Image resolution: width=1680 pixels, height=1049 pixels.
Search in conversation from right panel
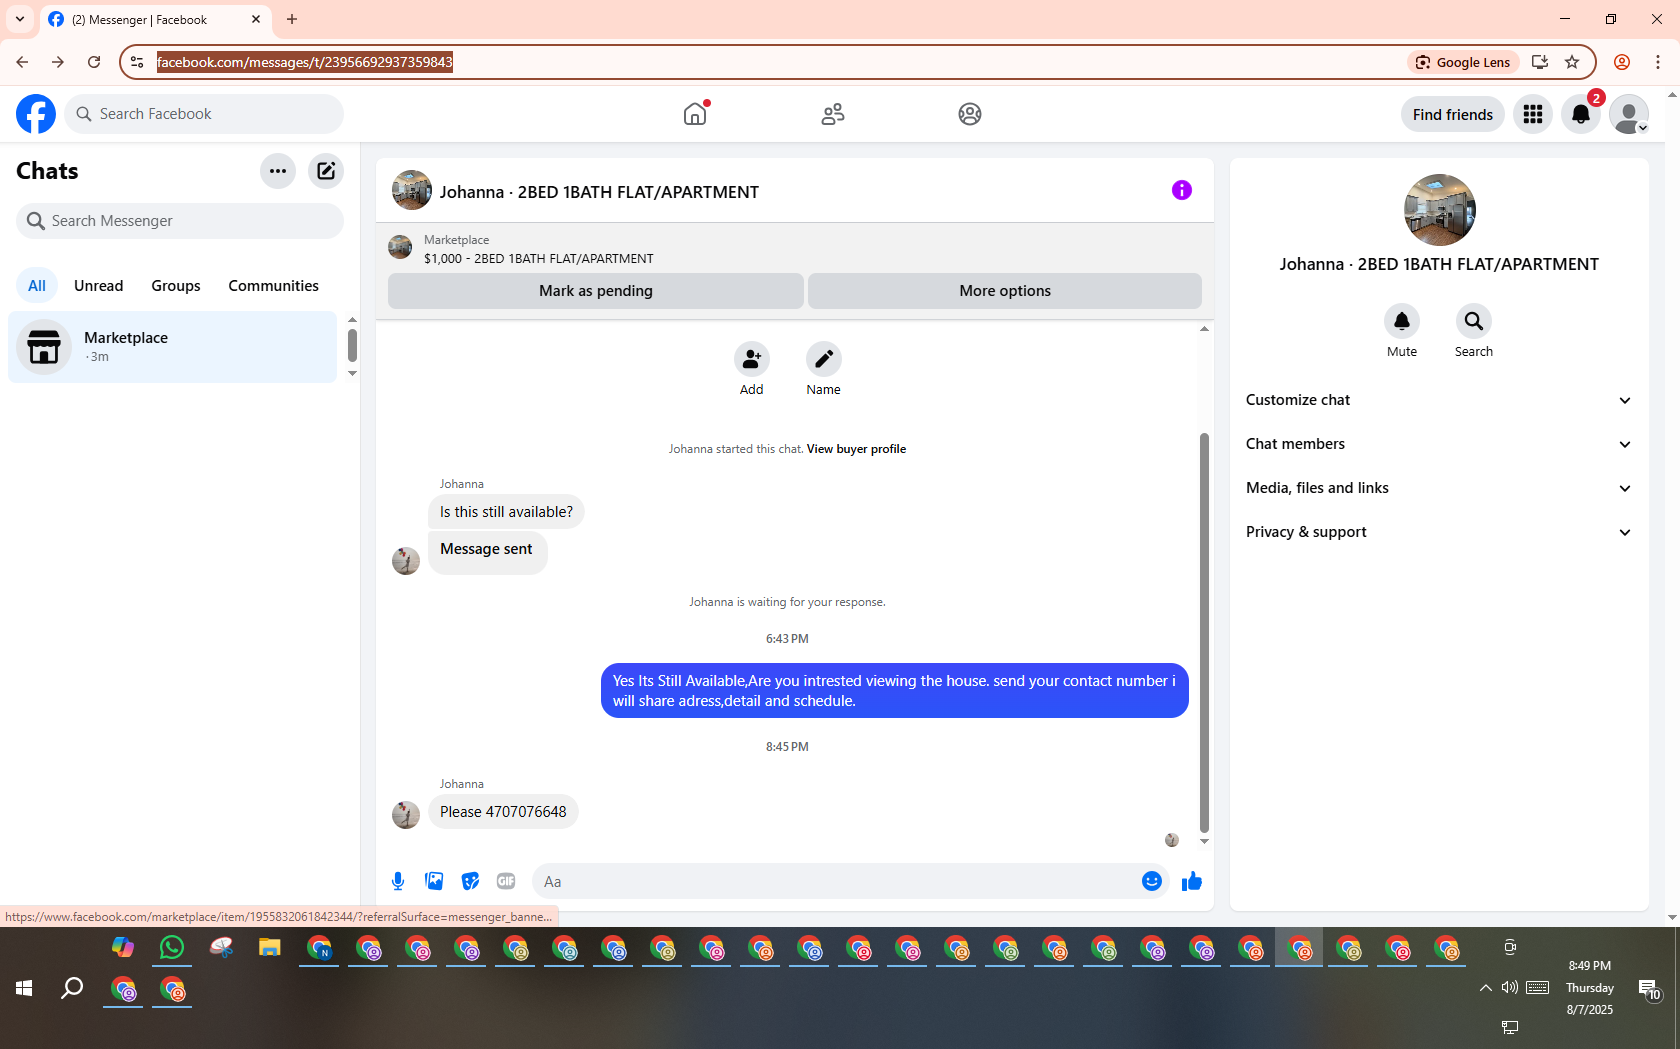(x=1474, y=321)
